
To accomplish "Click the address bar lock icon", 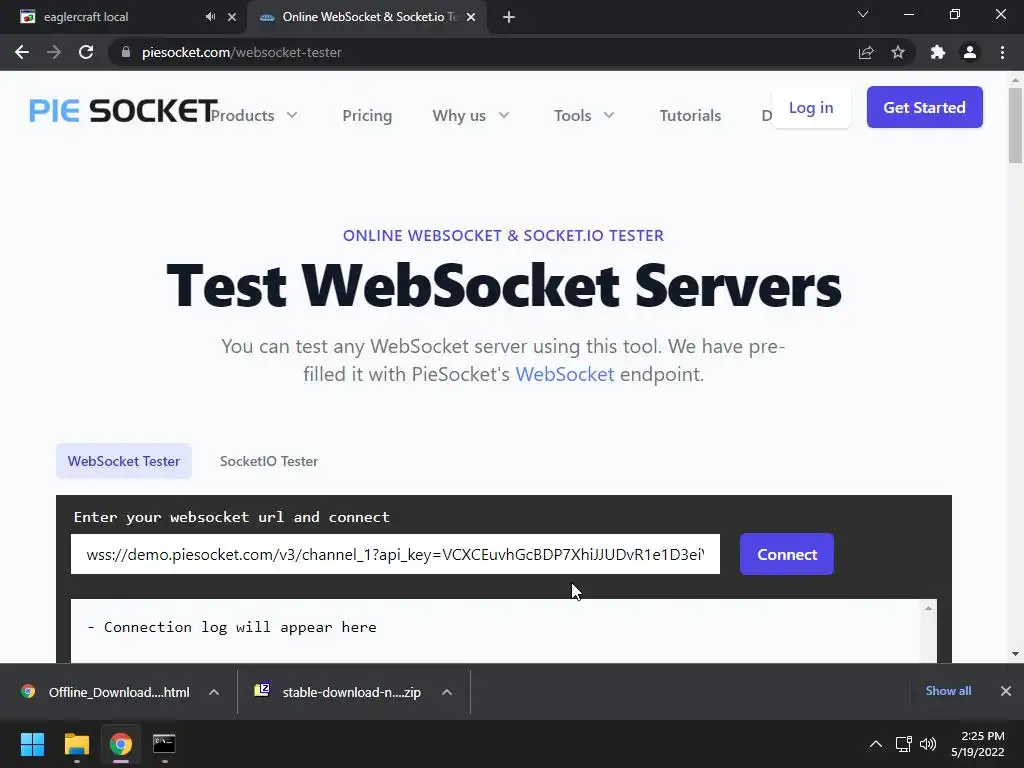I will (x=126, y=52).
